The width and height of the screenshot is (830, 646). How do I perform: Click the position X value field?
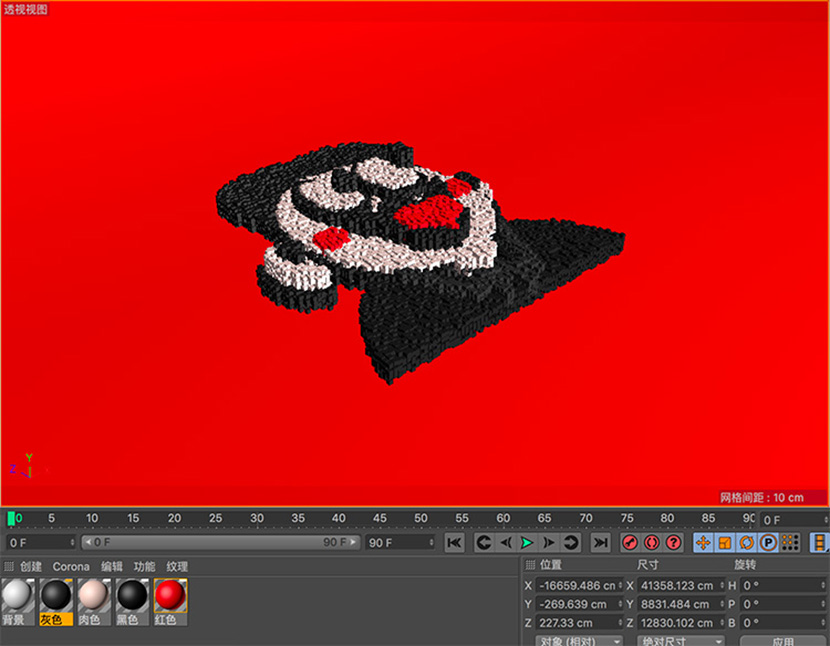(579, 586)
